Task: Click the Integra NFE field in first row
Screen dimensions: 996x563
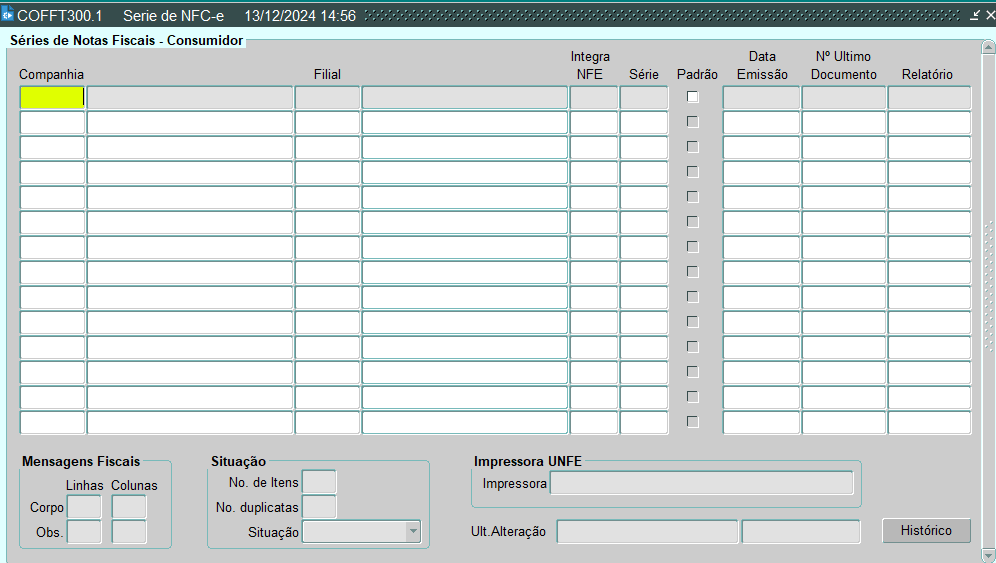Action: pyautogui.click(x=594, y=97)
